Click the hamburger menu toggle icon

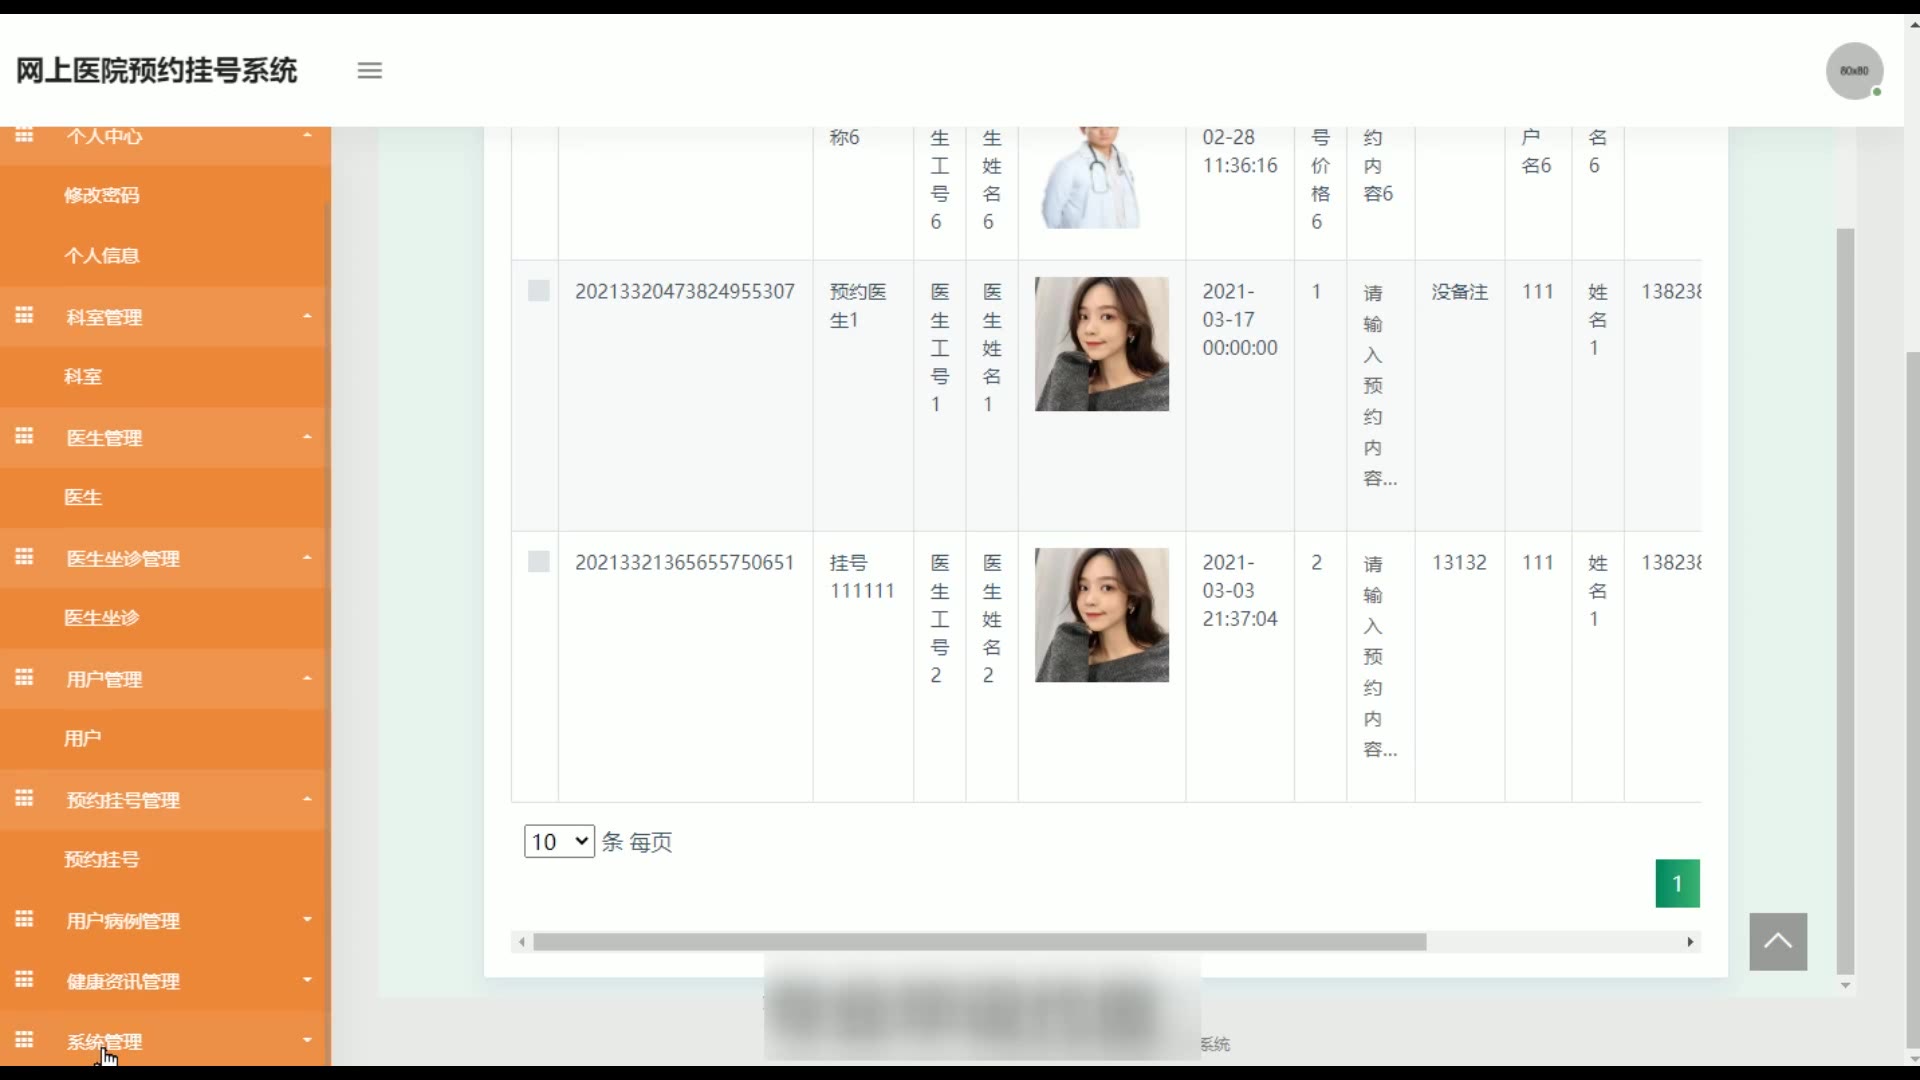tap(369, 71)
